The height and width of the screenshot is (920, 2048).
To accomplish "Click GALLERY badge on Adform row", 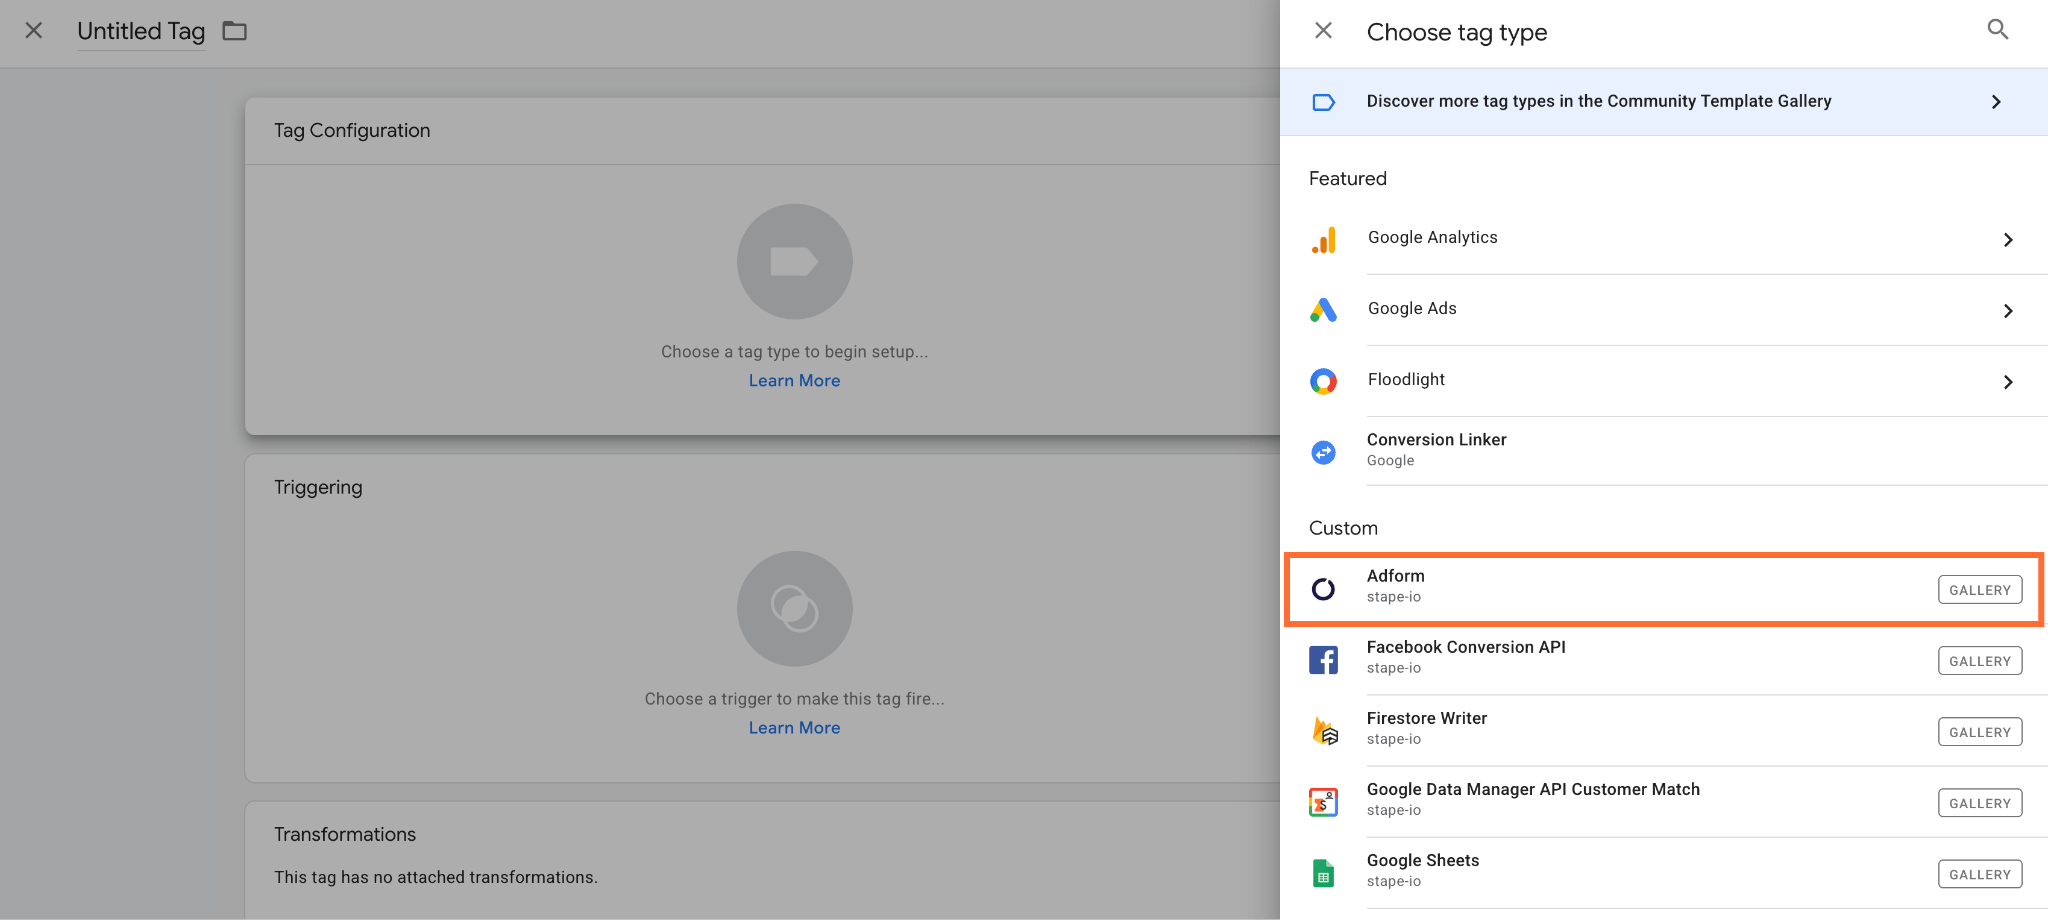I will coord(1980,590).
